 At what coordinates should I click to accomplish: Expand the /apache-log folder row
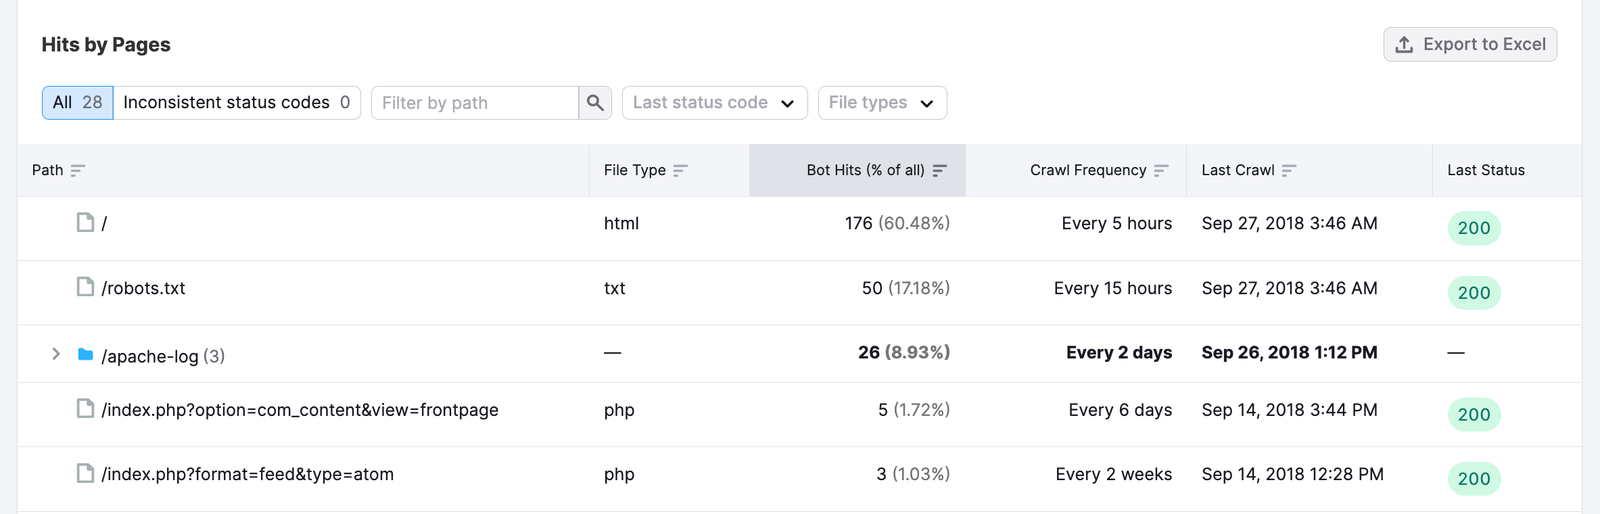pos(56,354)
